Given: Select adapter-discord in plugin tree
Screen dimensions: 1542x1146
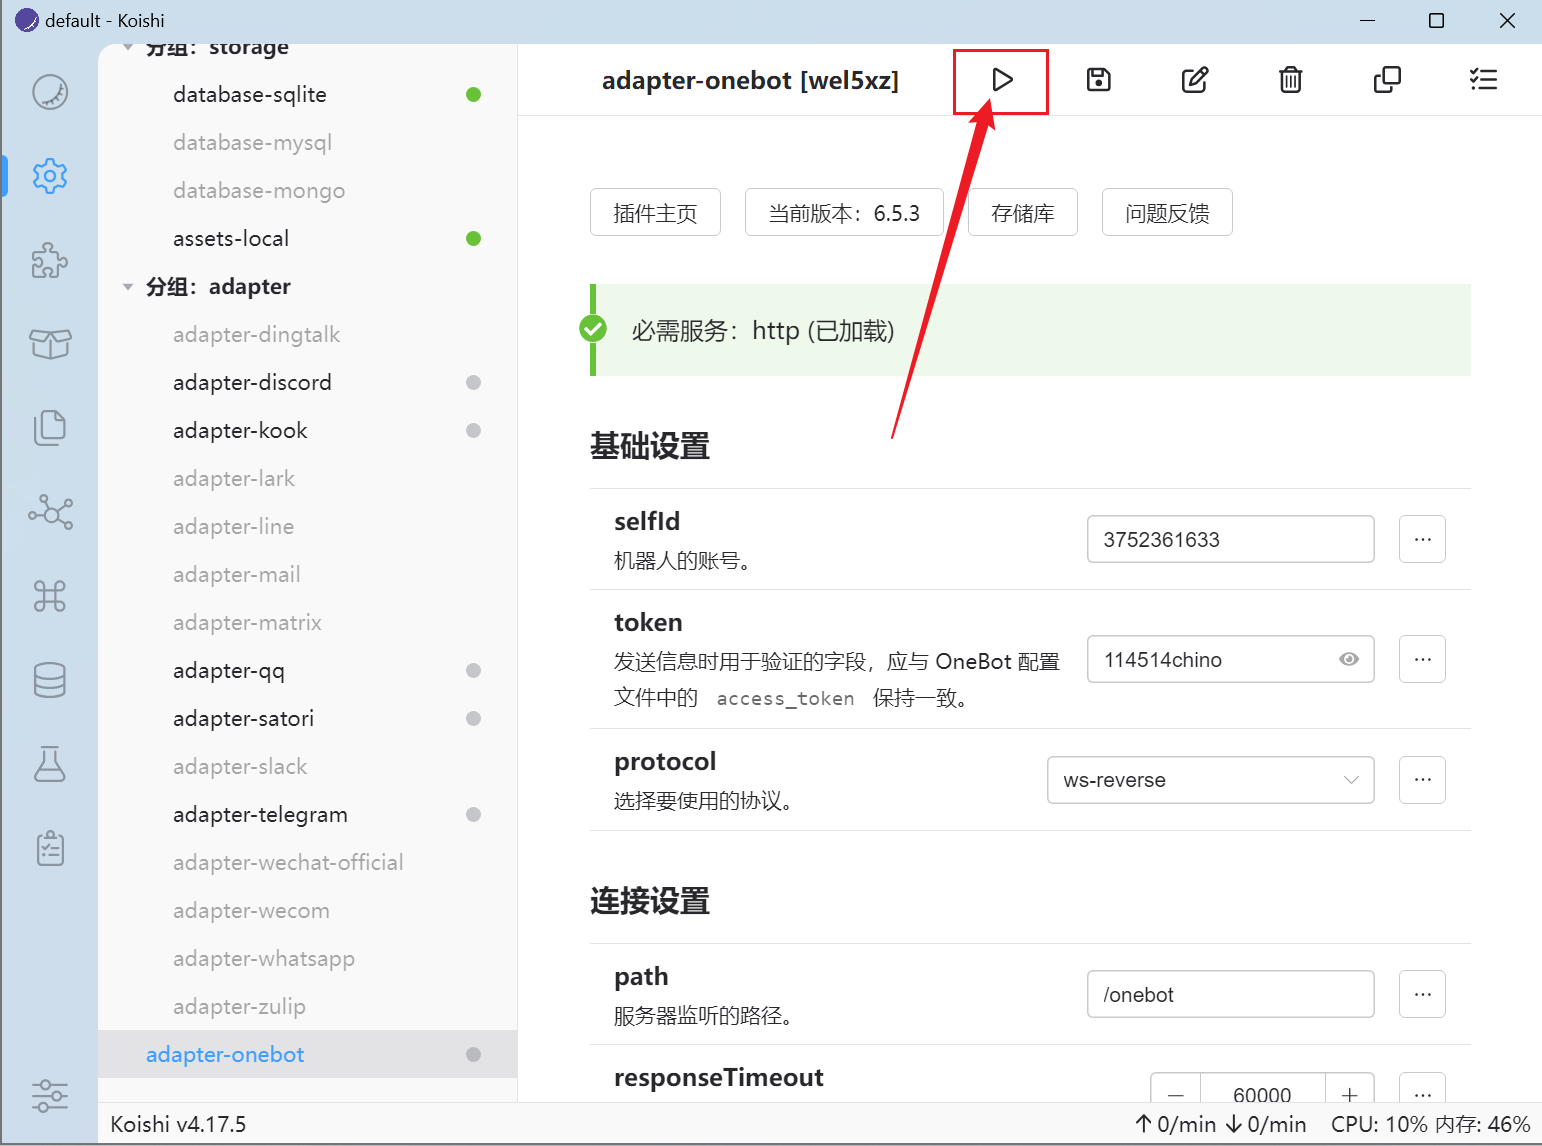Looking at the screenshot, I should 307,383.
